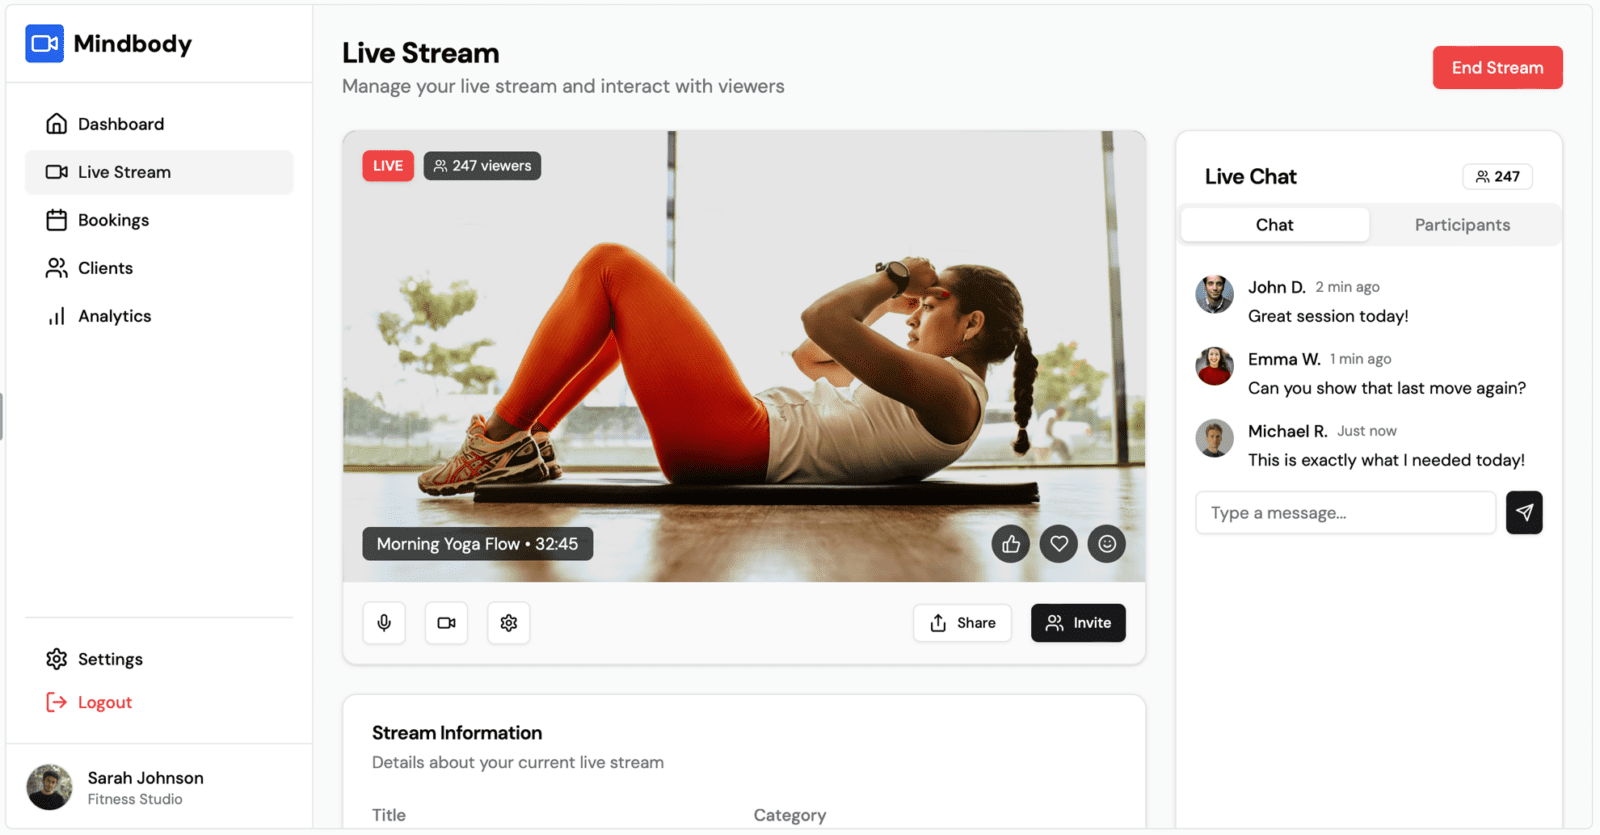The image size is (1600, 835).
Task: Select the Chat tab
Action: pyautogui.click(x=1274, y=225)
